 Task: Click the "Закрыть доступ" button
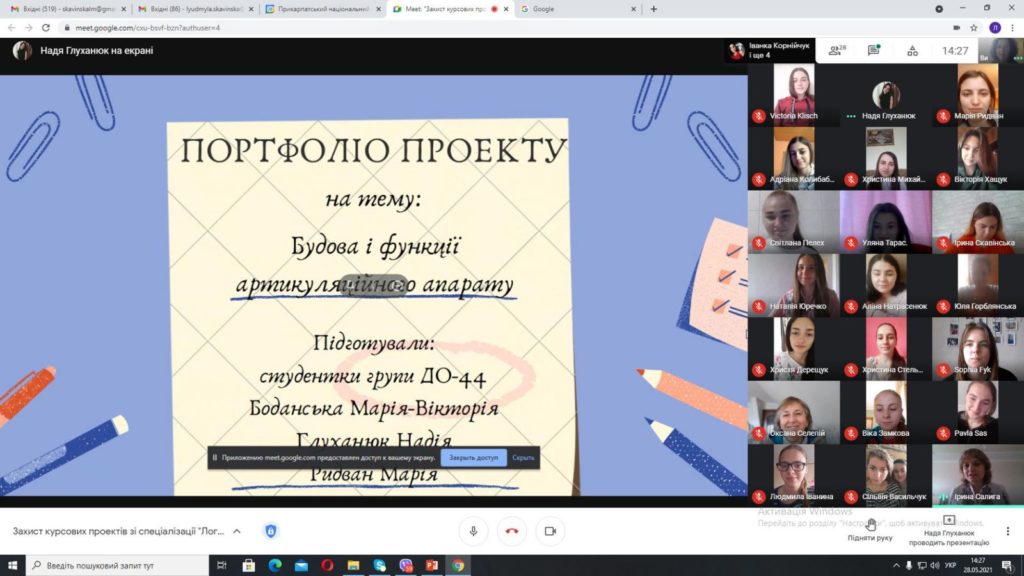[473, 458]
